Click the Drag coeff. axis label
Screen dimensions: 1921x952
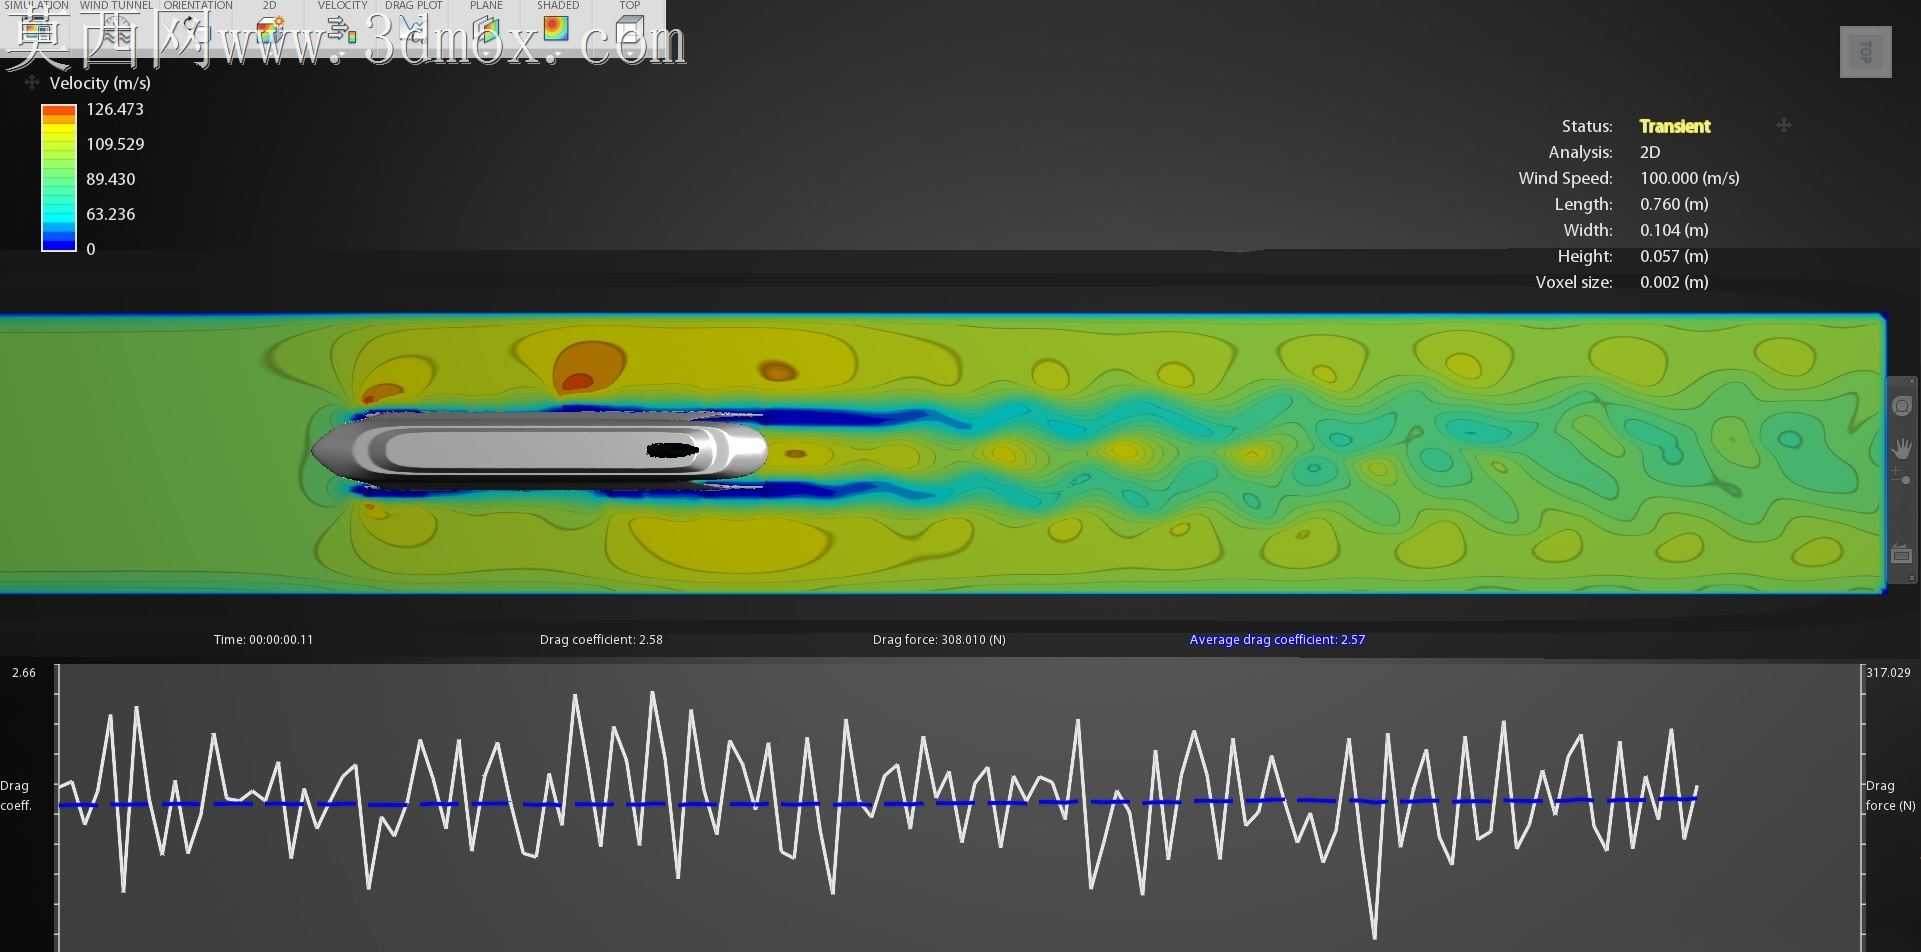coord(15,795)
